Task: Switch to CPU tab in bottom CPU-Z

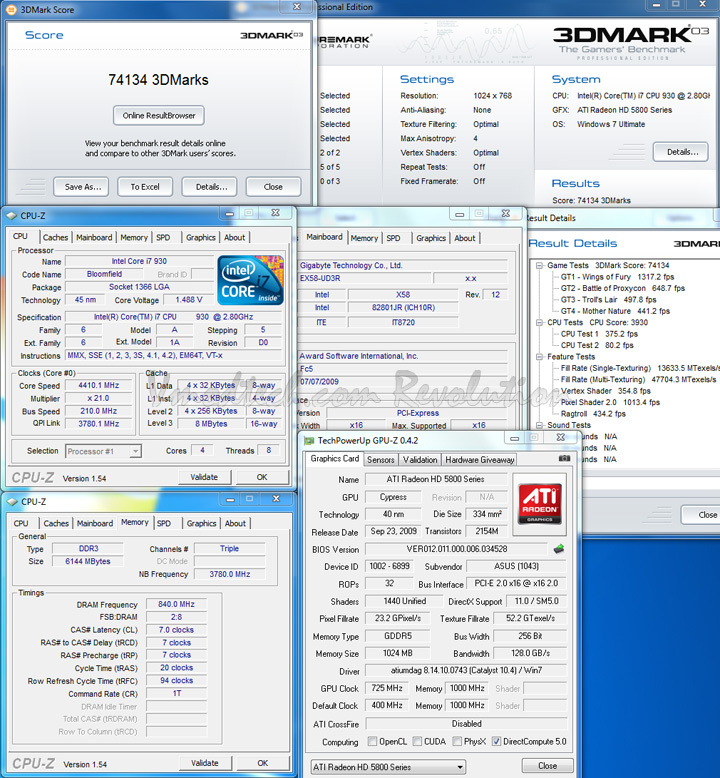Action: pyautogui.click(x=21, y=523)
